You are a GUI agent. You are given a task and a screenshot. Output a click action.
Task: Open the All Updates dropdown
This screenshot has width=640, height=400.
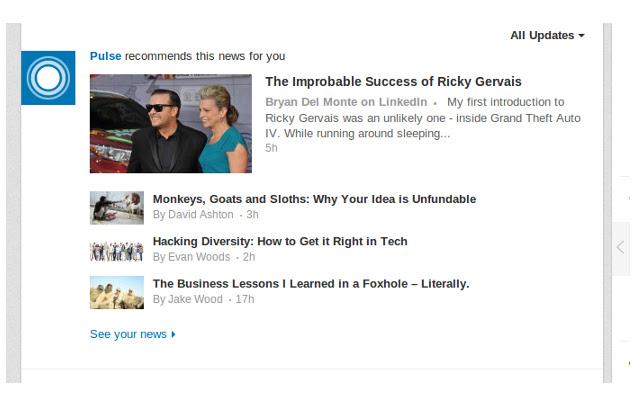[547, 35]
